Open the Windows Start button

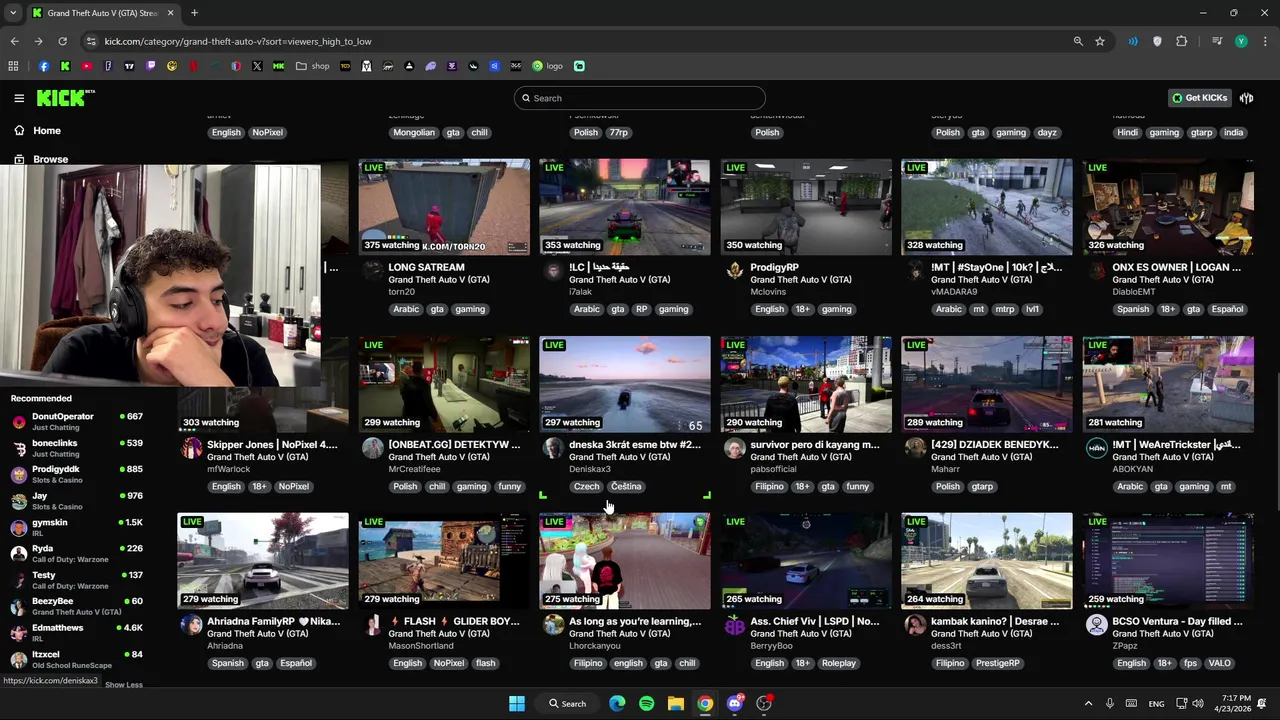(x=517, y=703)
